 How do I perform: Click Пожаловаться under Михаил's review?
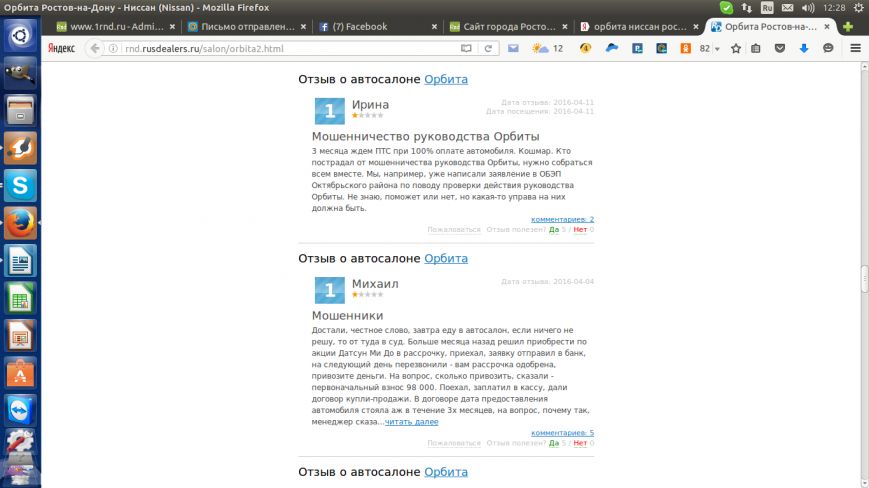pos(454,443)
